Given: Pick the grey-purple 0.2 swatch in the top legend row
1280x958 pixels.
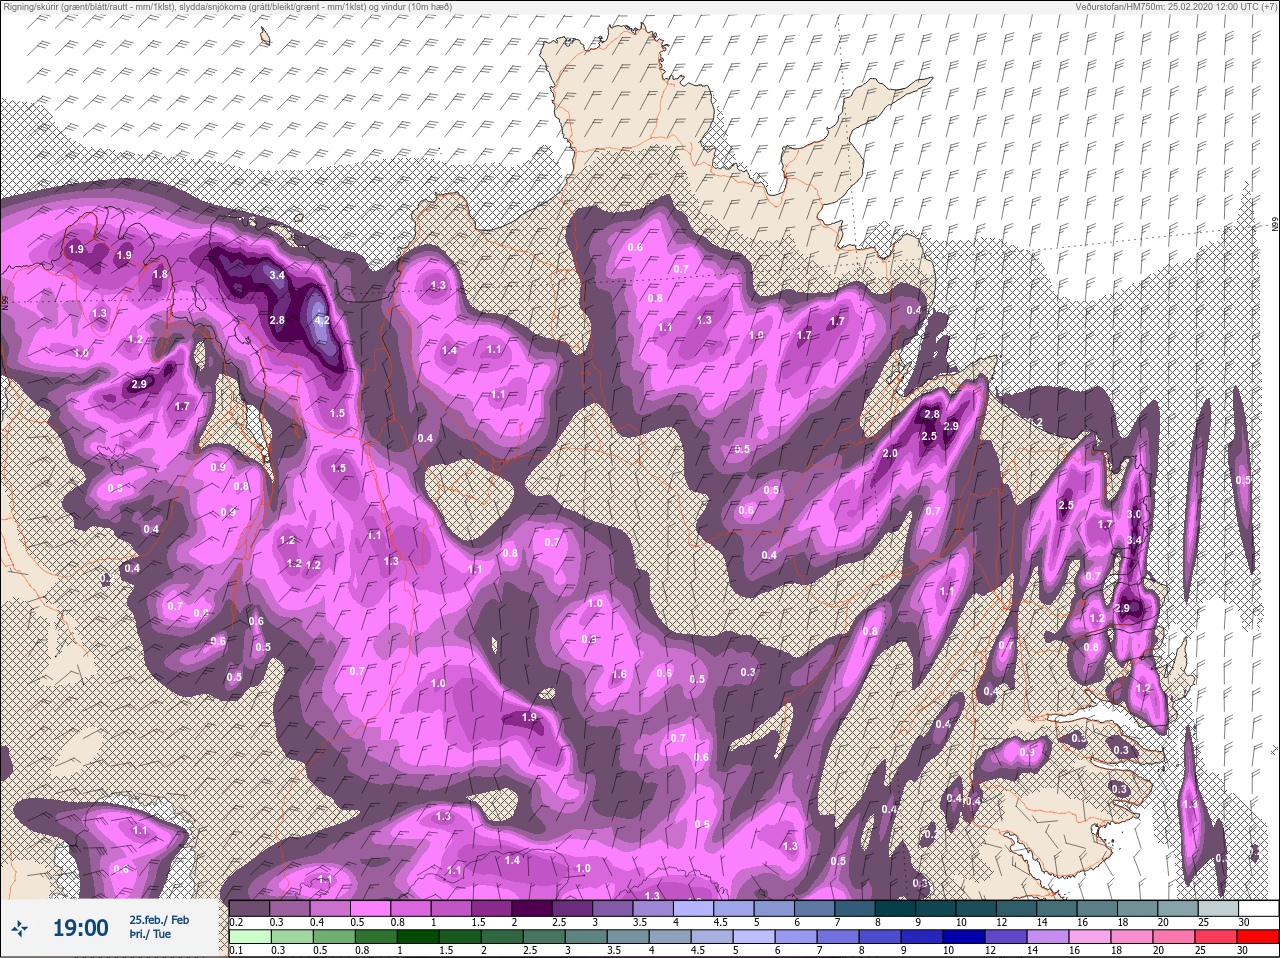Looking at the screenshot, I should tap(250, 908).
